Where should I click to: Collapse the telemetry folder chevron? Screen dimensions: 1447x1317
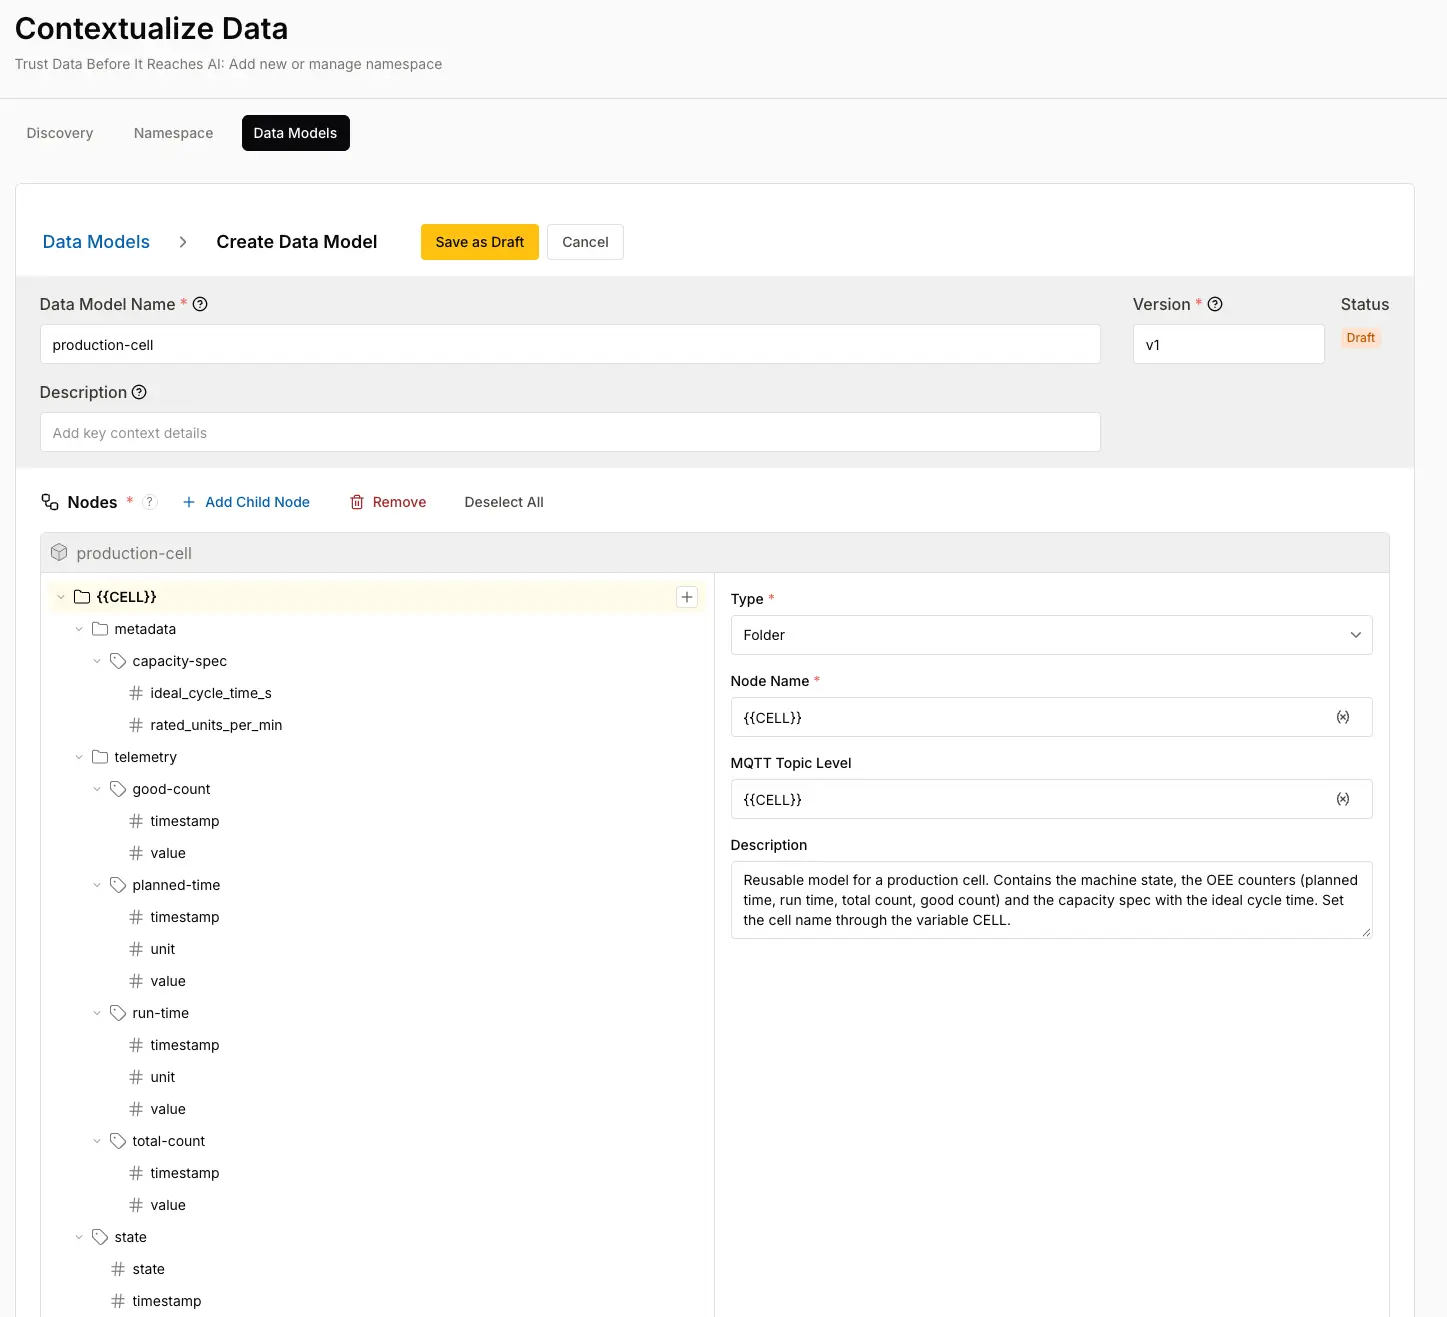click(x=79, y=757)
